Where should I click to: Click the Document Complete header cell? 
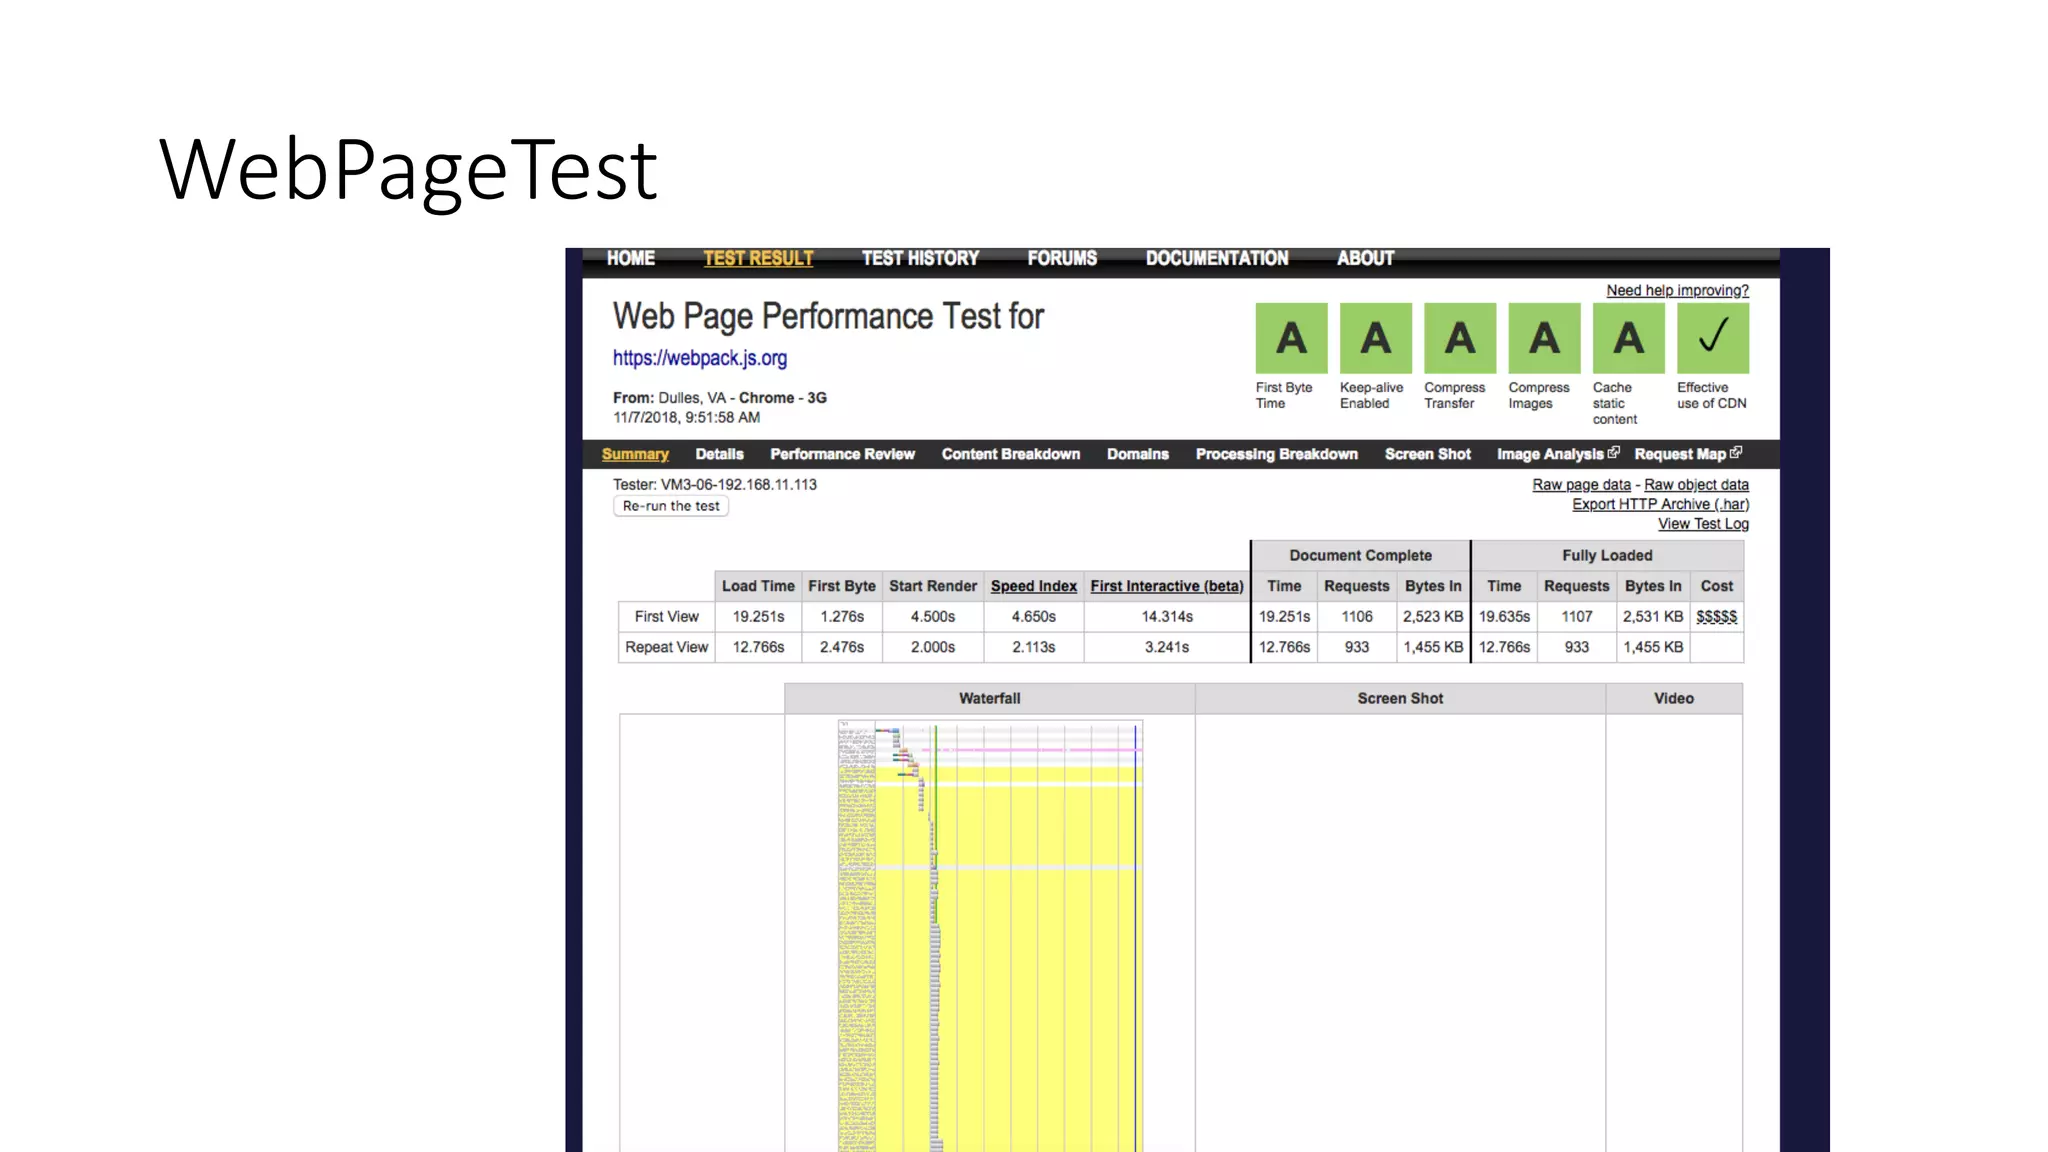point(1360,555)
